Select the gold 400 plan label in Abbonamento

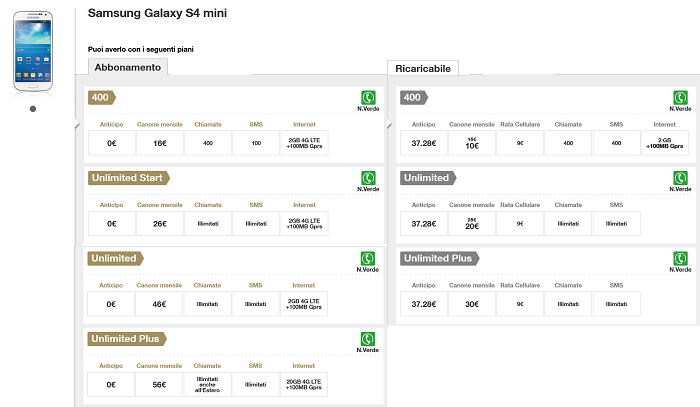102,97
